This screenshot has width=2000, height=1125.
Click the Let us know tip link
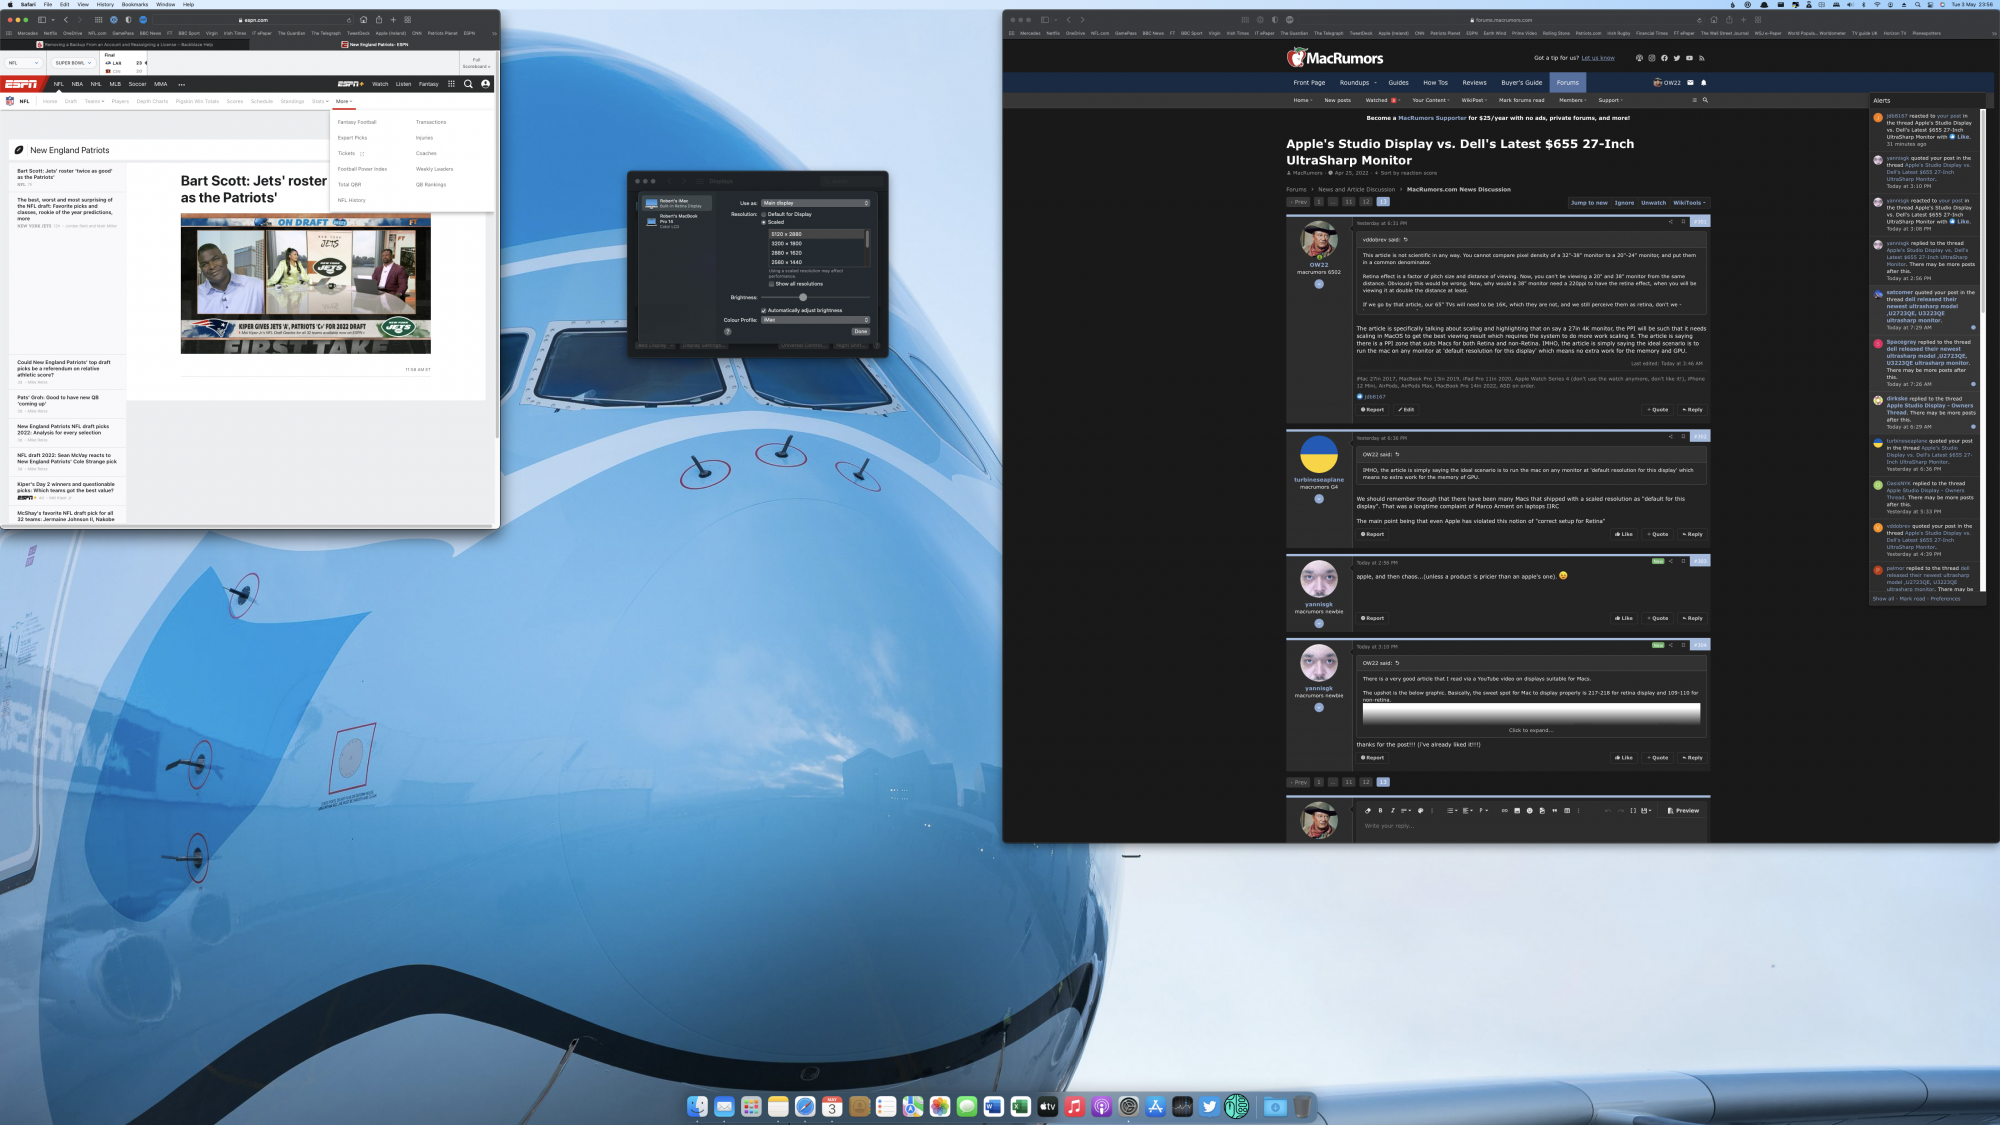coord(1598,58)
